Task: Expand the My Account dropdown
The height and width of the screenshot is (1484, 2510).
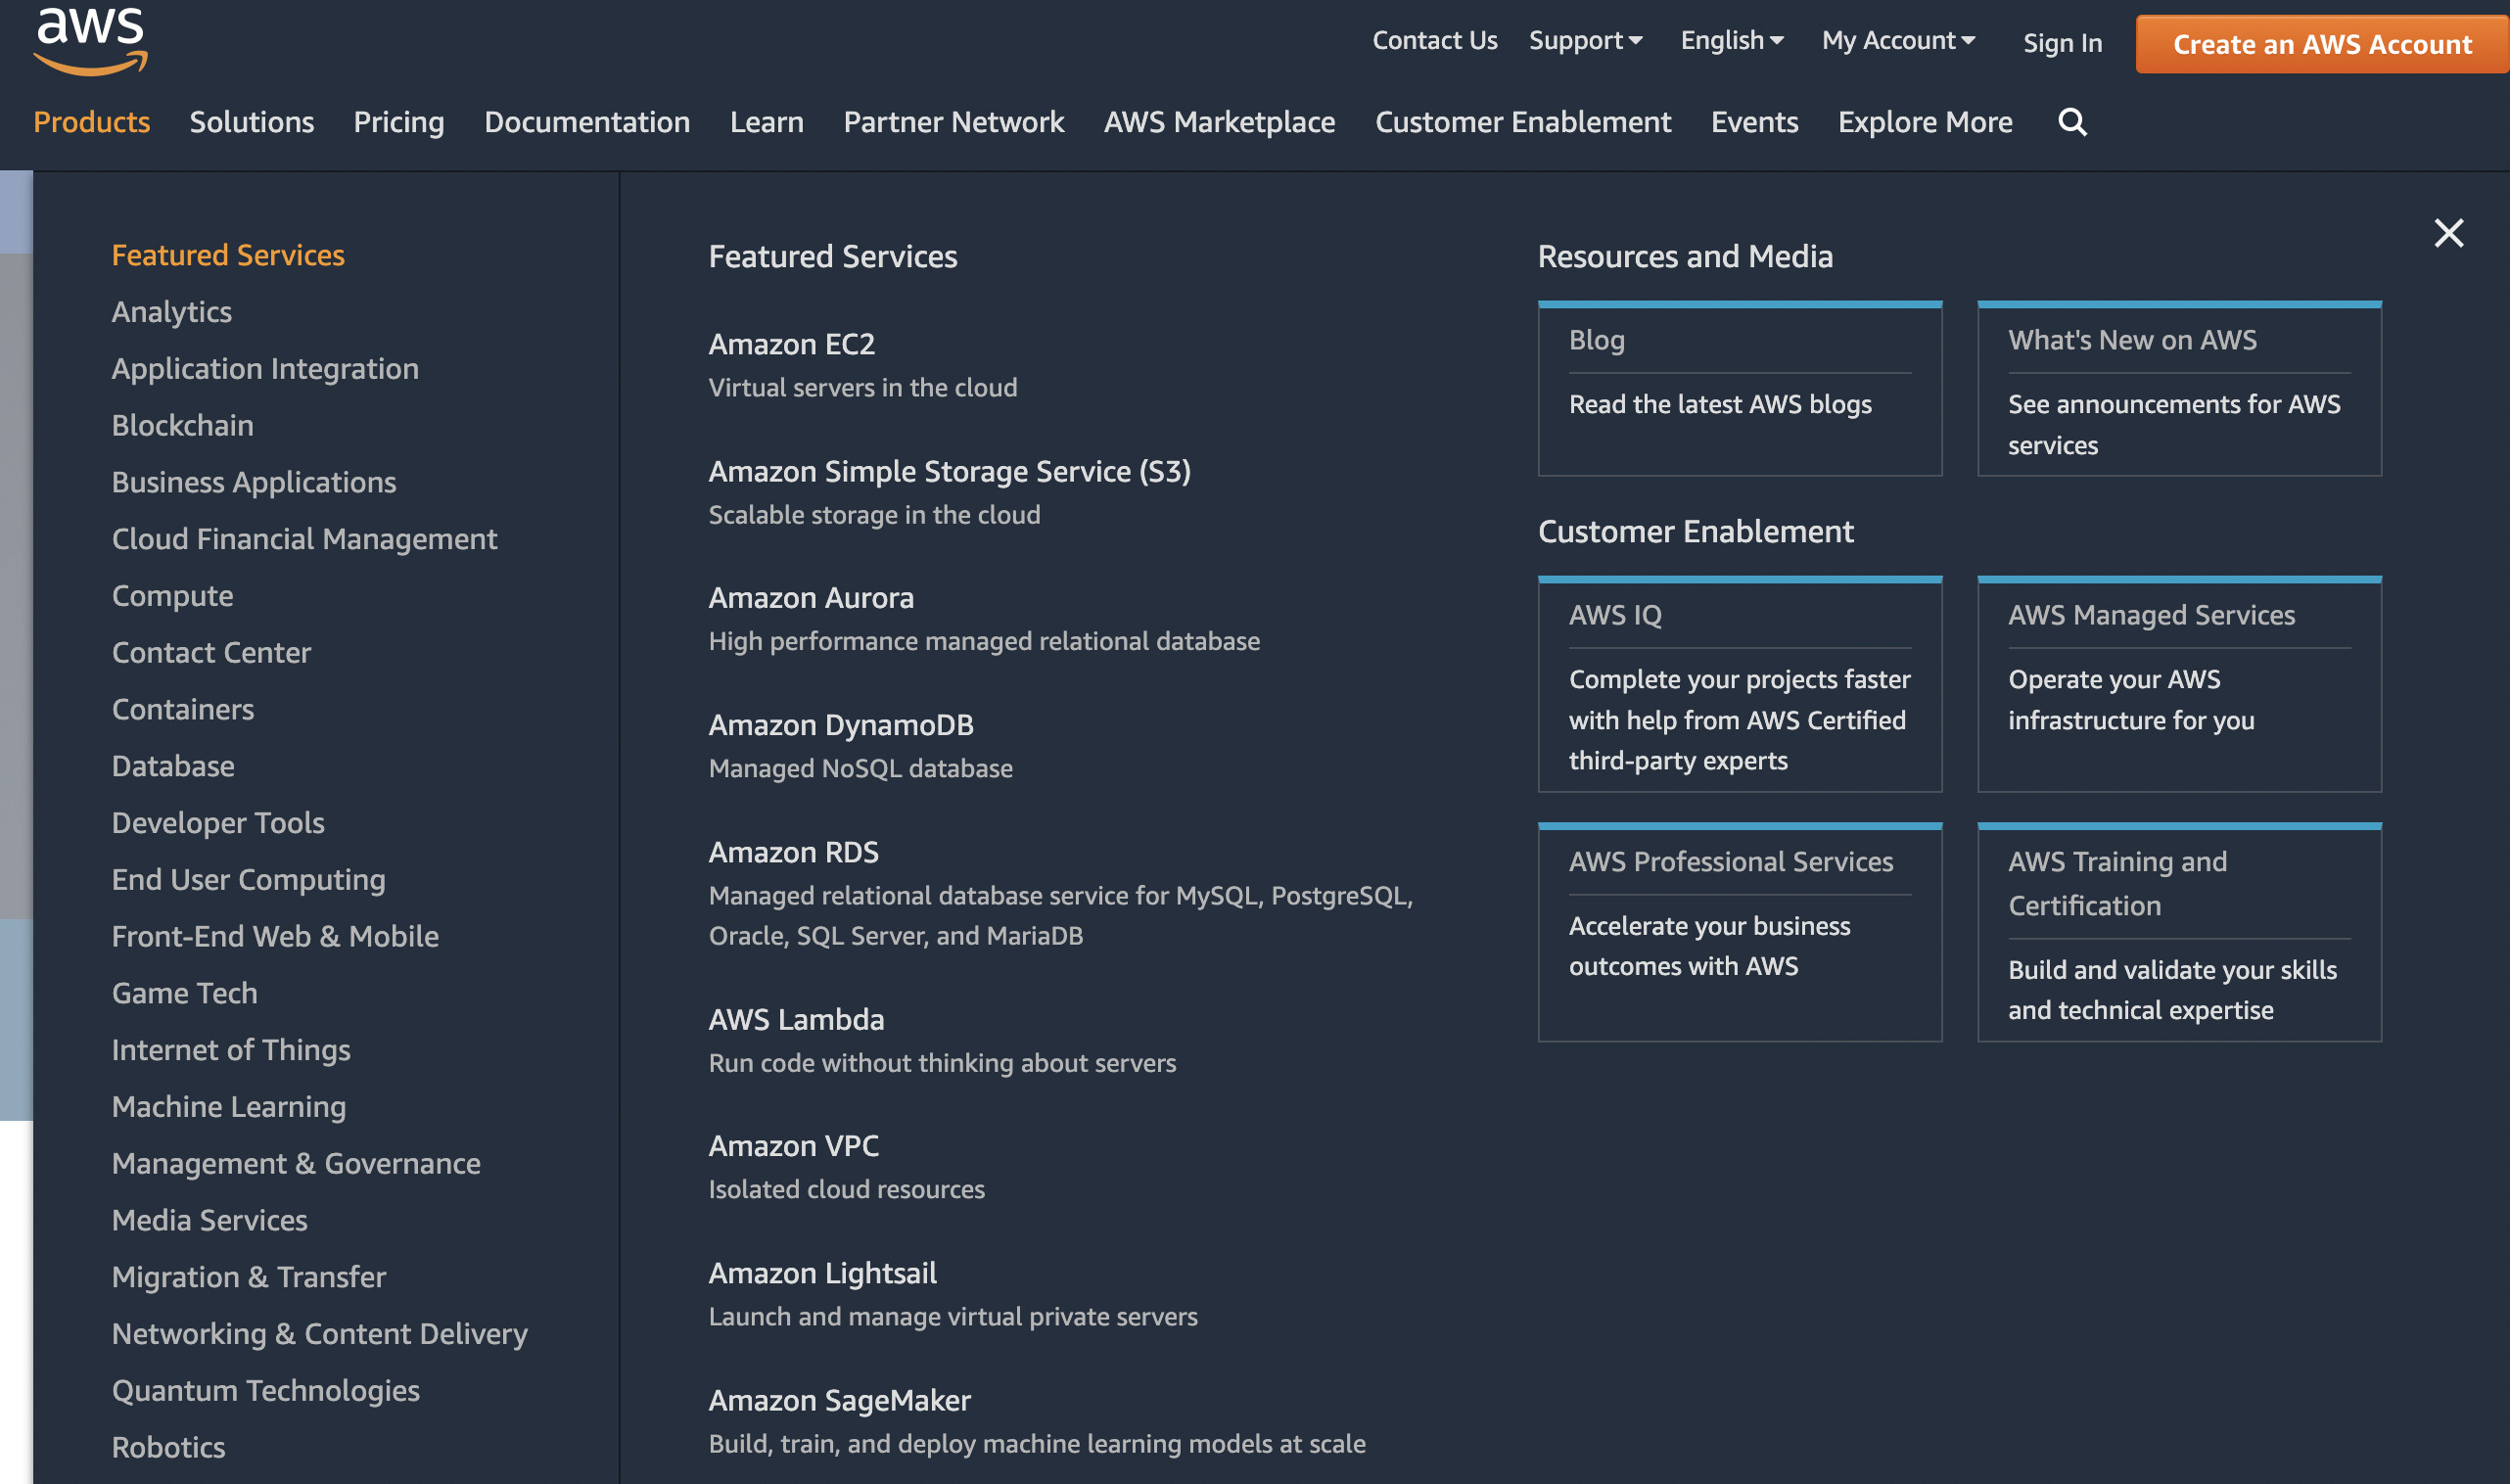Action: pyautogui.click(x=1897, y=41)
